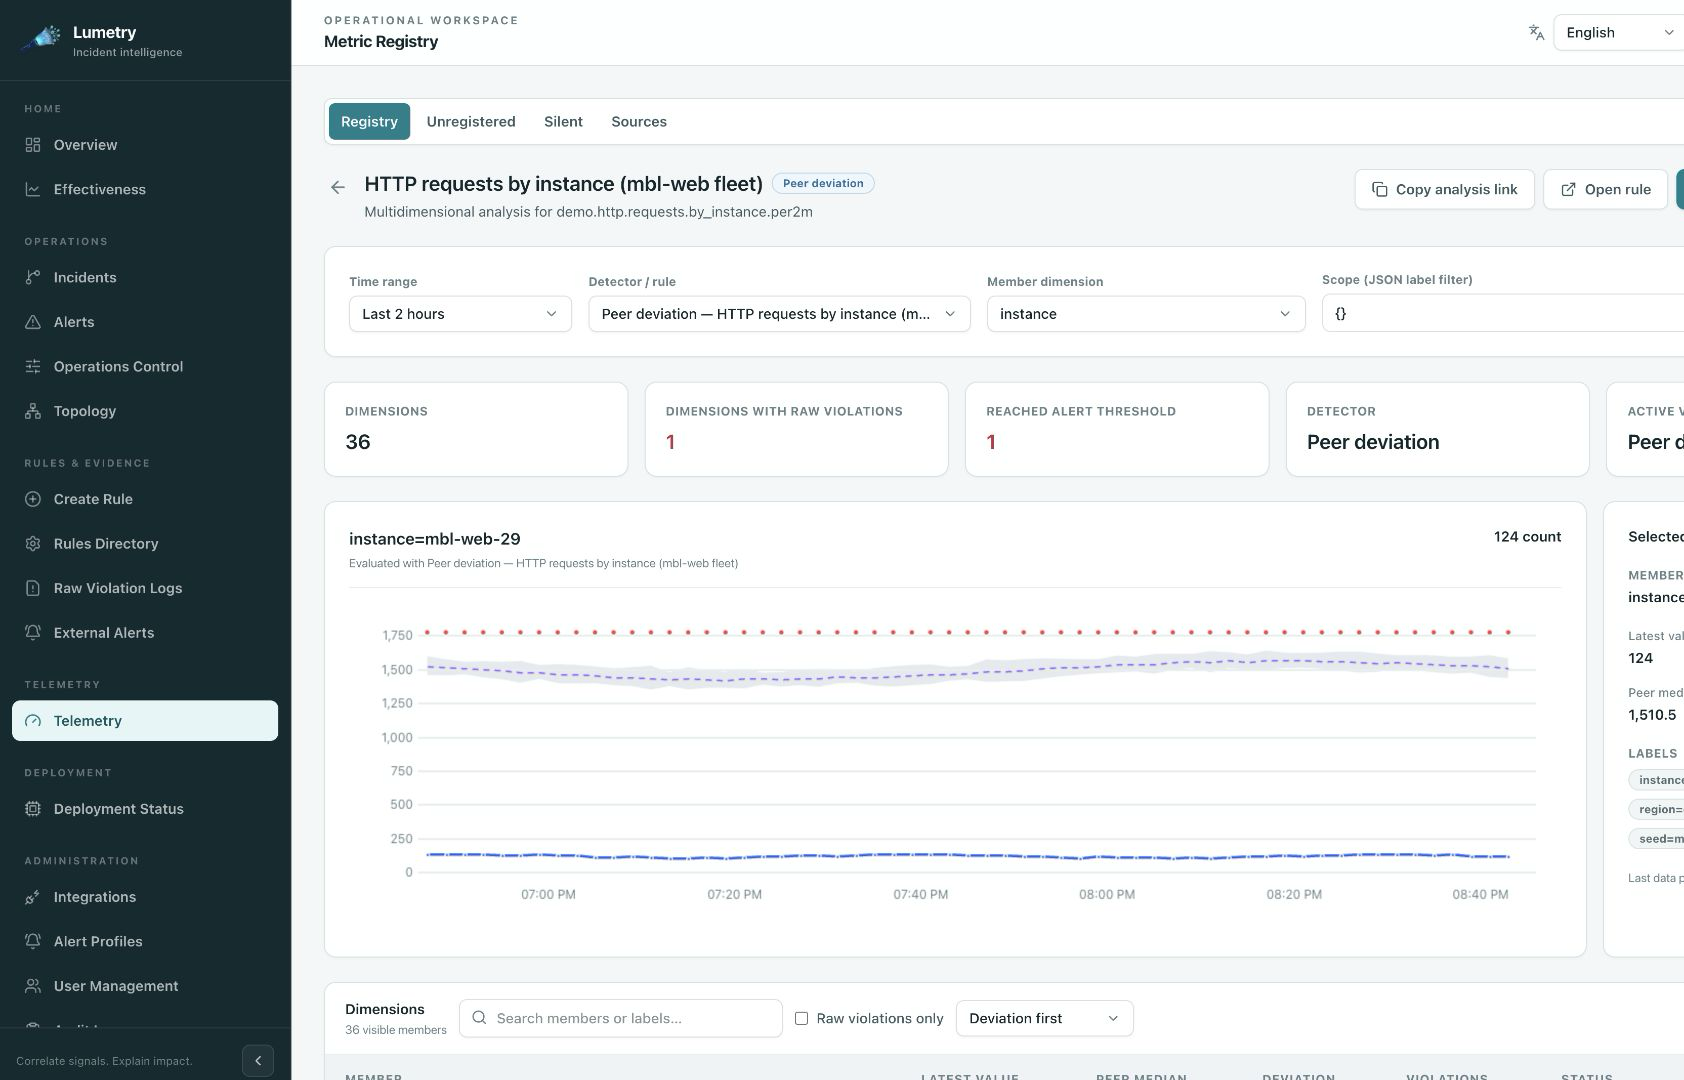Switch to the Unregistered tab
1684x1080 pixels.
[x=471, y=121]
